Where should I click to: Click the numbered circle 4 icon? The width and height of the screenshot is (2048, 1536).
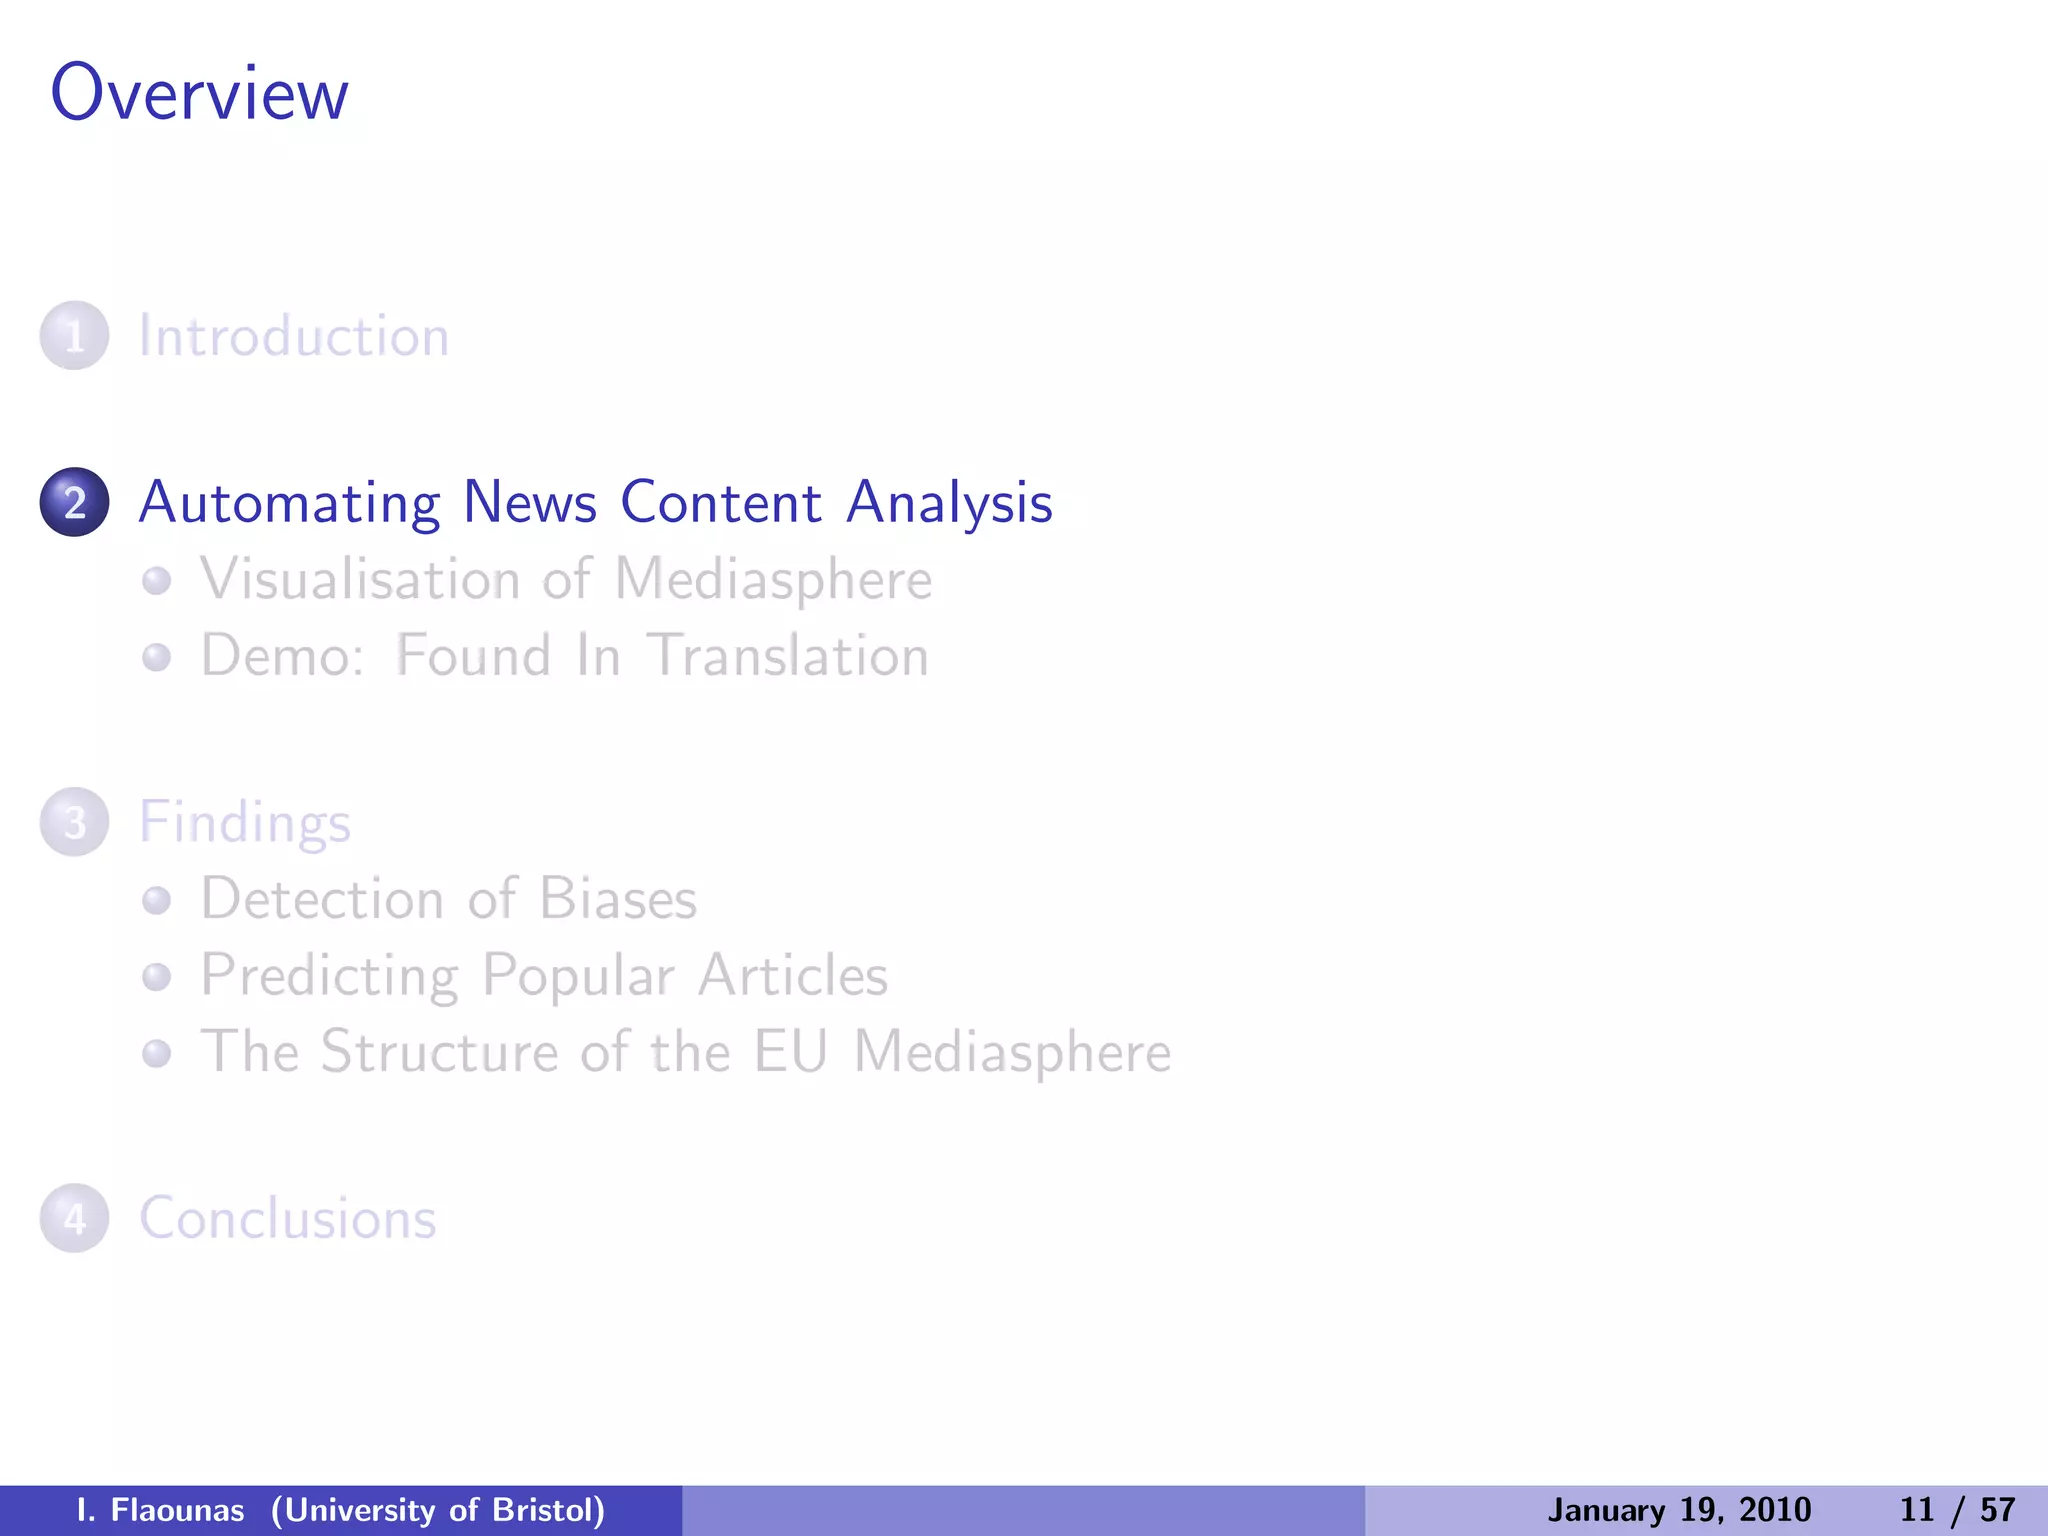click(74, 1218)
